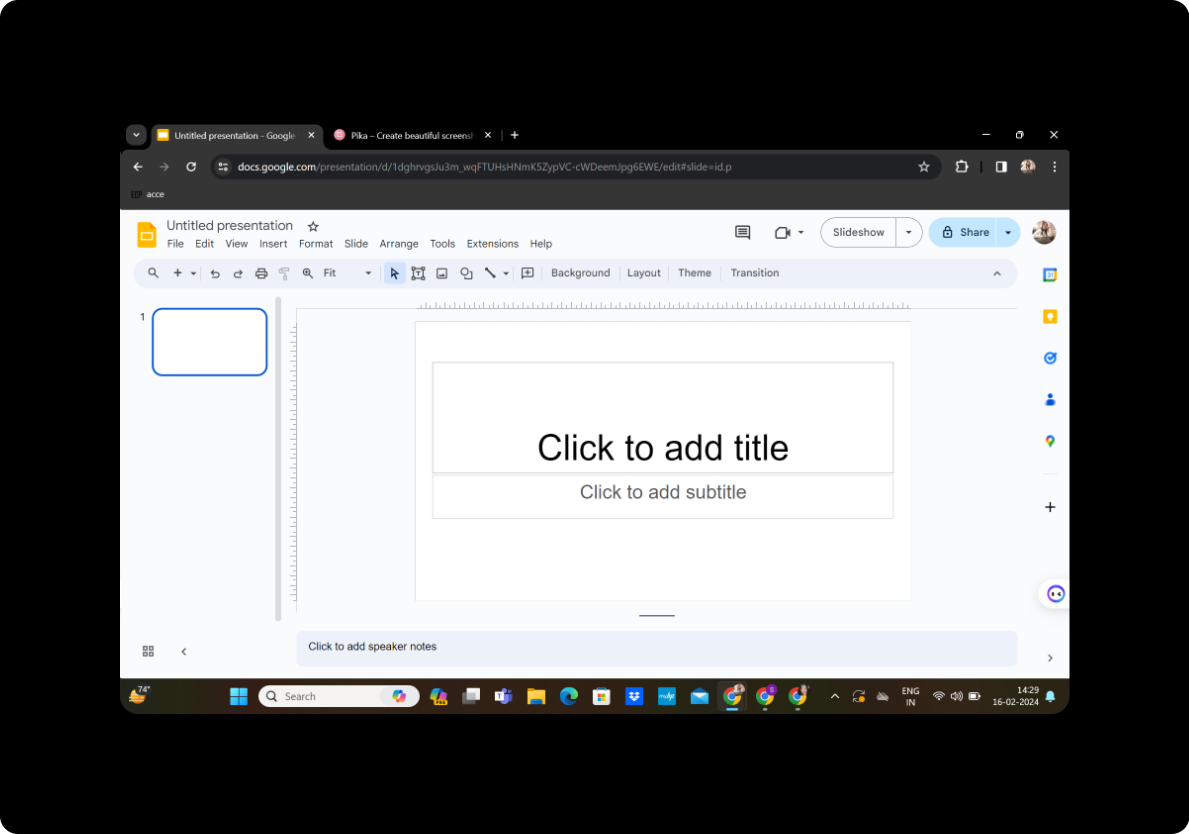1189x834 pixels.
Task: Open the Format menu
Action: pyautogui.click(x=315, y=243)
